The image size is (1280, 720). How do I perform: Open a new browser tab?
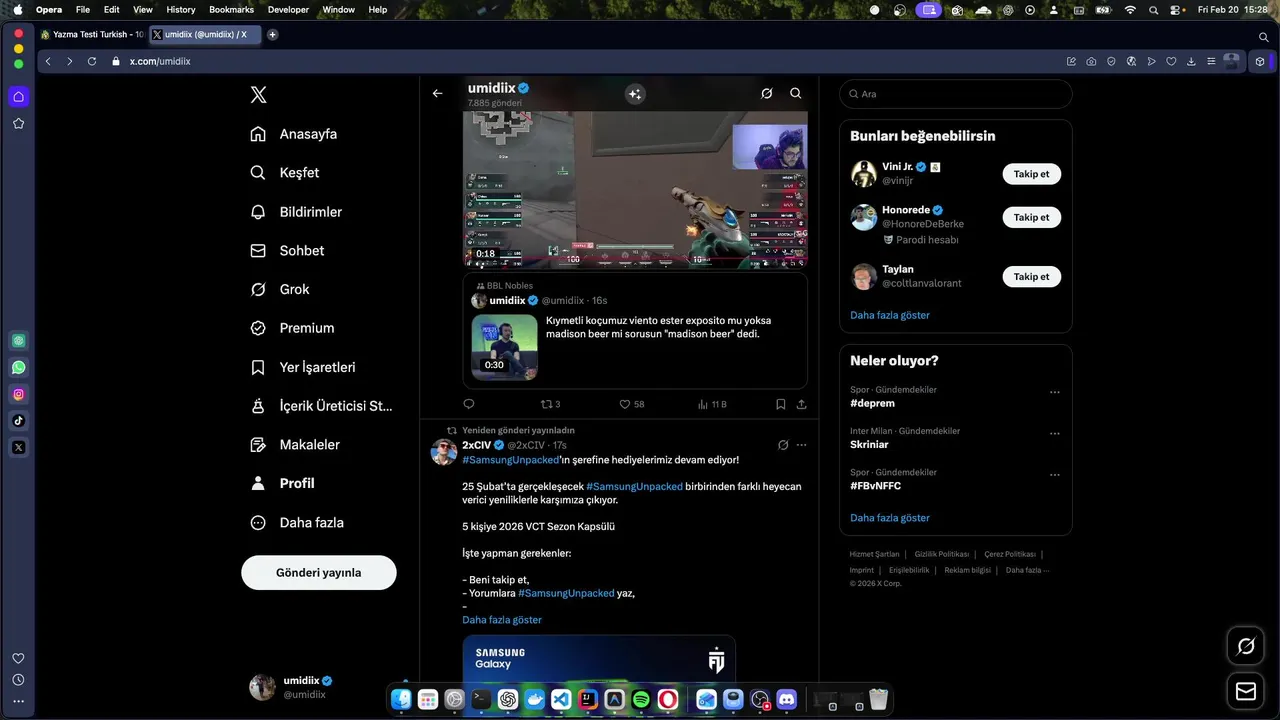click(272, 34)
